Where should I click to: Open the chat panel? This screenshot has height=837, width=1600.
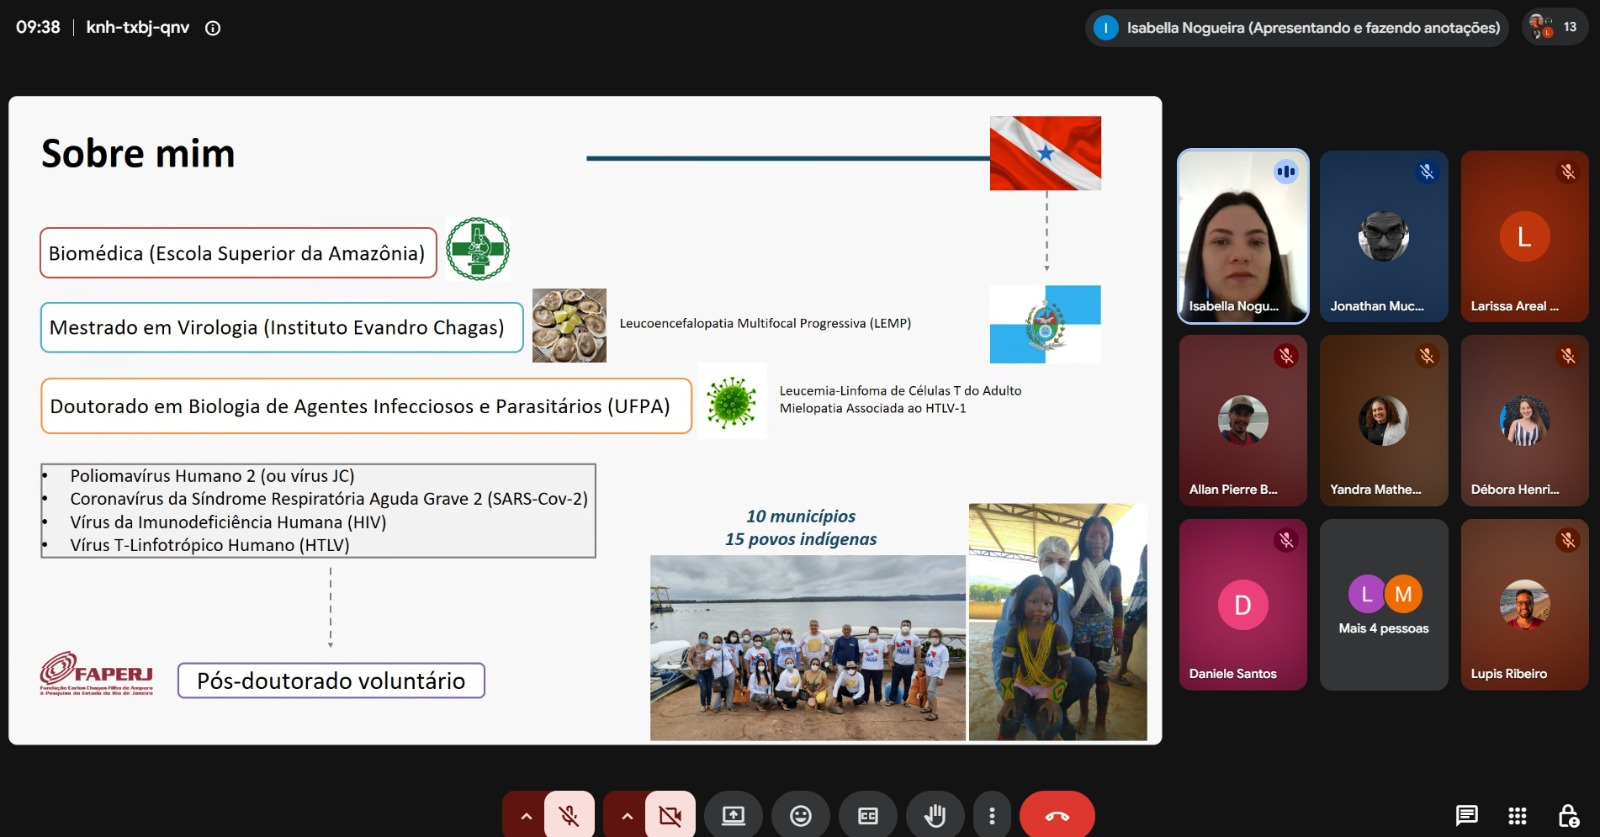[1467, 815]
